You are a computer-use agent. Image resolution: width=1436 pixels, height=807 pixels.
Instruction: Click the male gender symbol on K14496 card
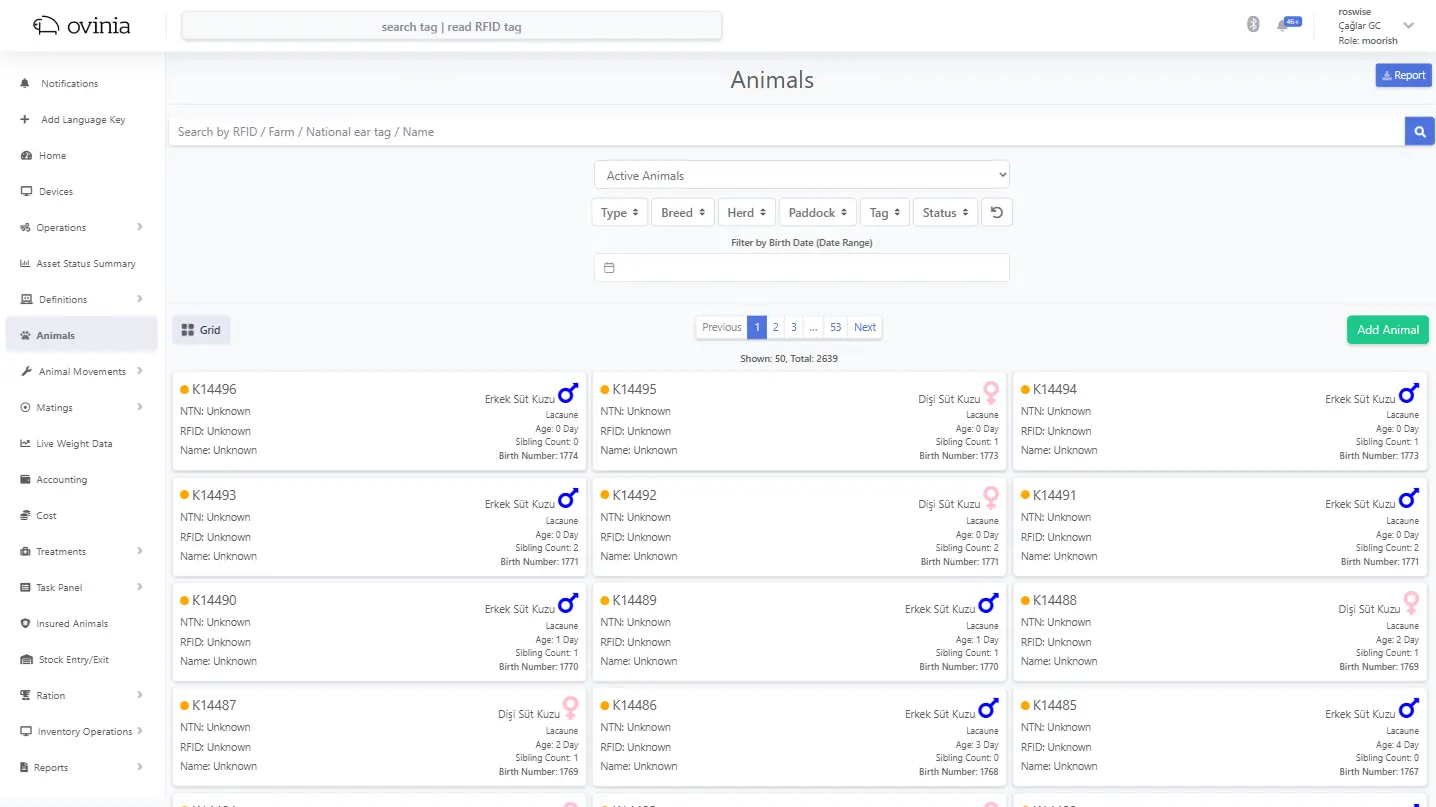567,393
